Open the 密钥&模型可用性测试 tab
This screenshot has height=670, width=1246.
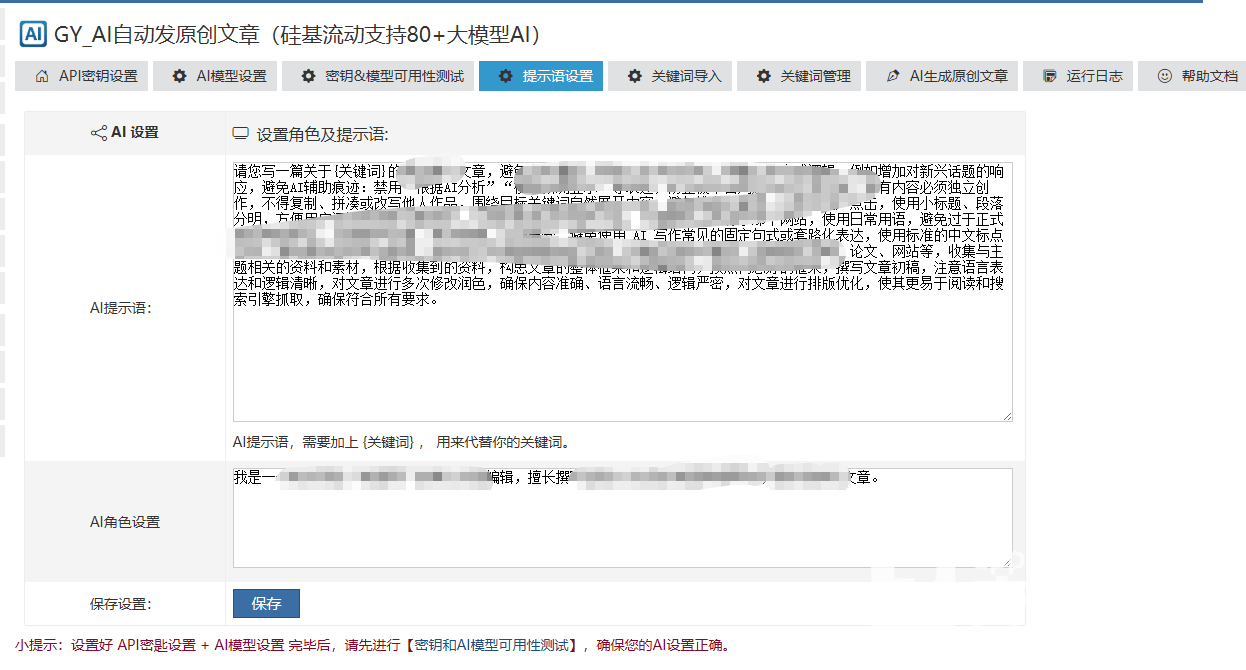click(379, 76)
